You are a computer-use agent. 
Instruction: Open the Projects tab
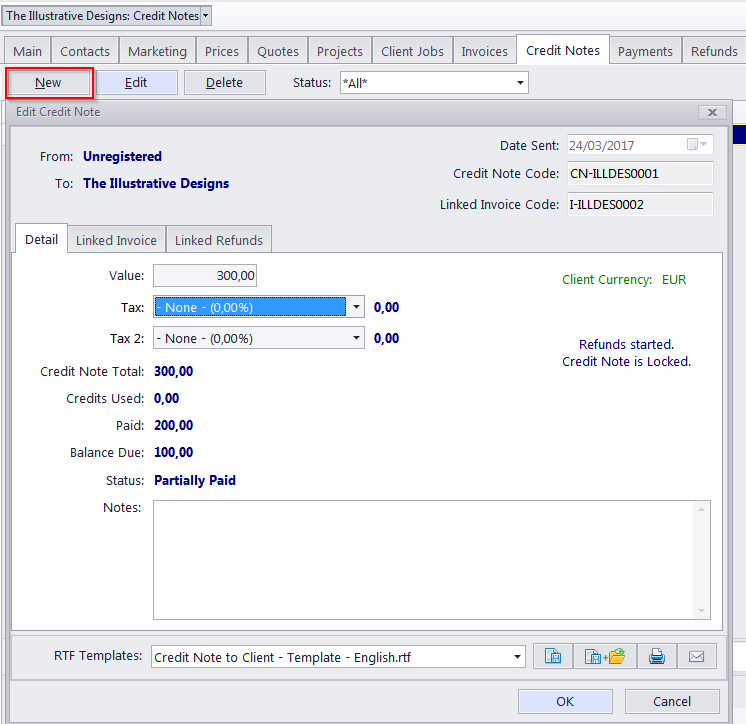coord(340,51)
